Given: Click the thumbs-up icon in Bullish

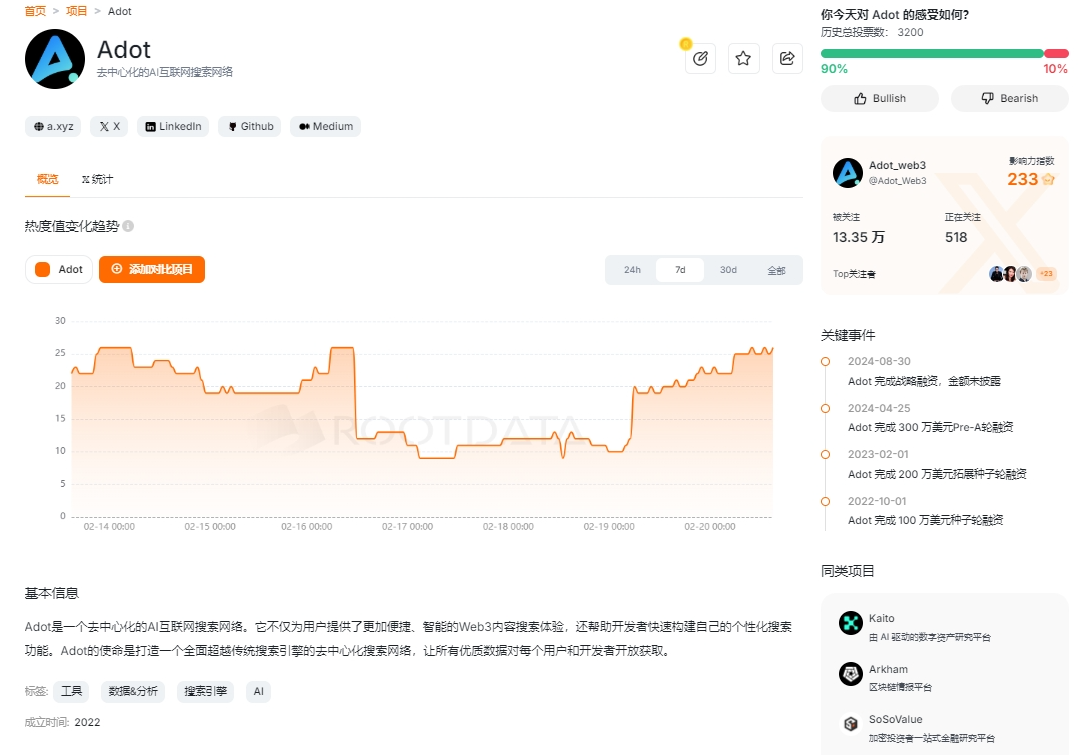Looking at the screenshot, I should tap(860, 98).
